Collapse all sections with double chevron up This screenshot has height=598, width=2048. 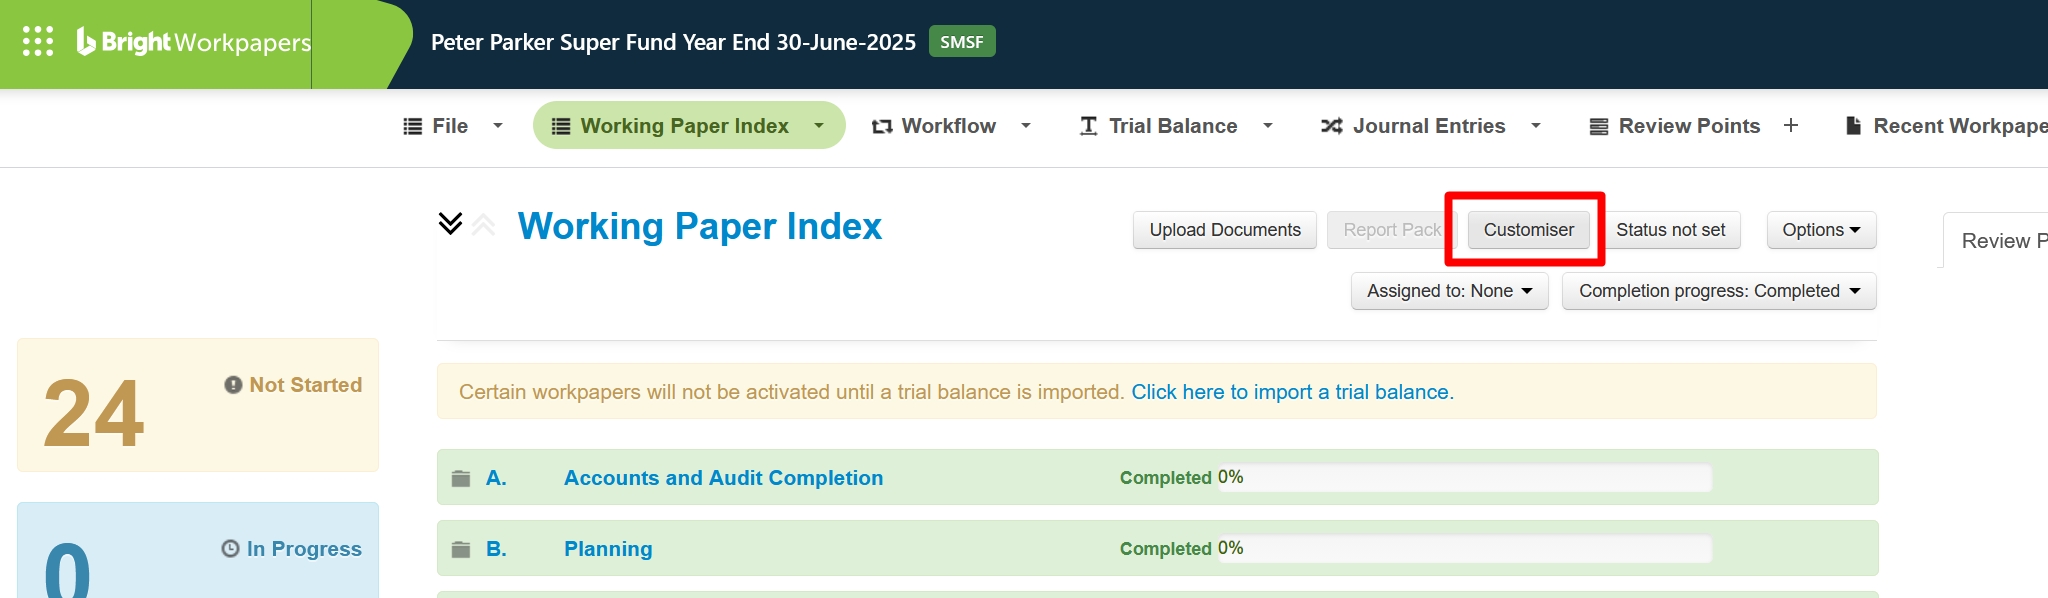click(484, 224)
